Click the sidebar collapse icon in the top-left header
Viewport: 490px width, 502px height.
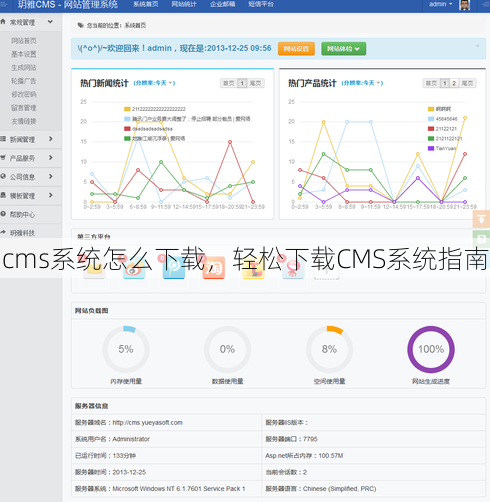click(4, 4)
